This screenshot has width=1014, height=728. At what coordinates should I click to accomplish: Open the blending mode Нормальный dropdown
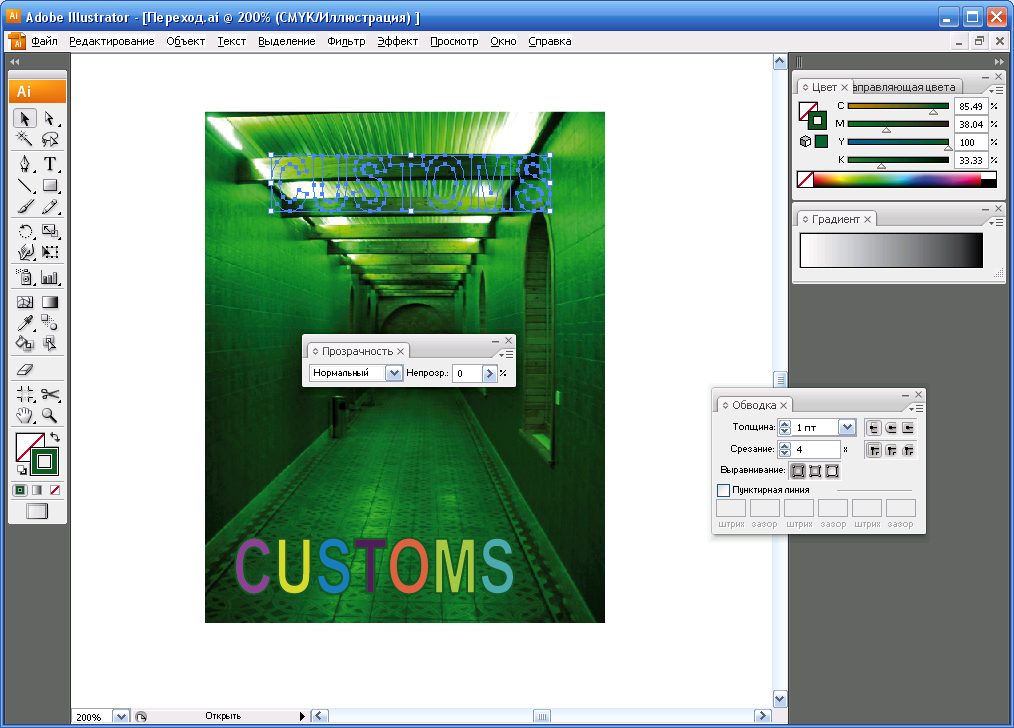pyautogui.click(x=394, y=373)
